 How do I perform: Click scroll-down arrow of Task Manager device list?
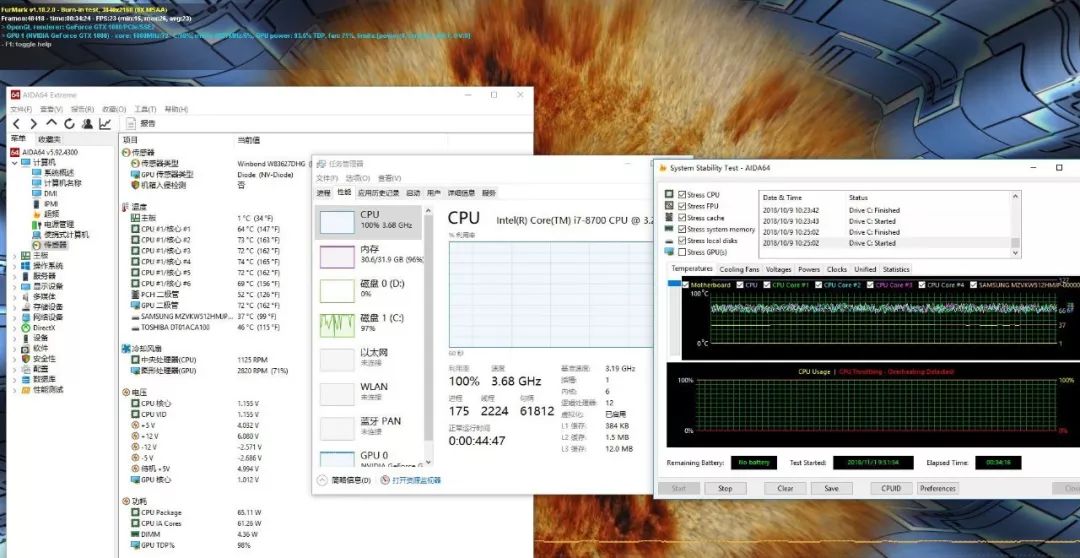pos(428,462)
